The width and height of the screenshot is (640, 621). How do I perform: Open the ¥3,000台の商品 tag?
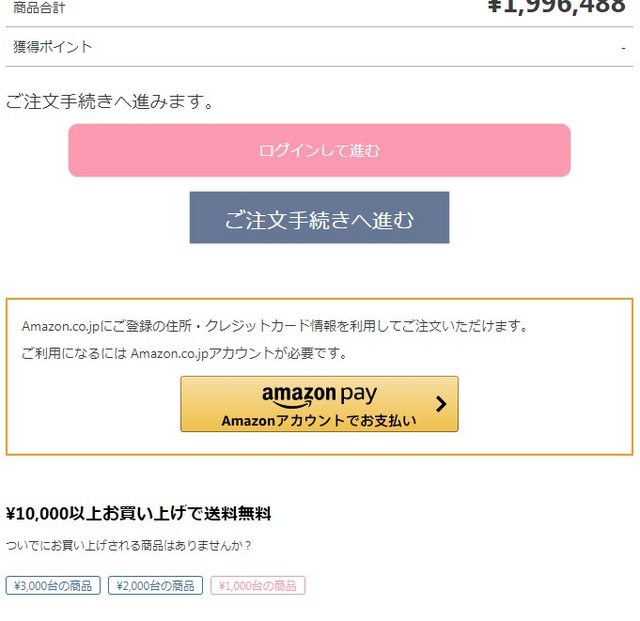[x=53, y=586]
